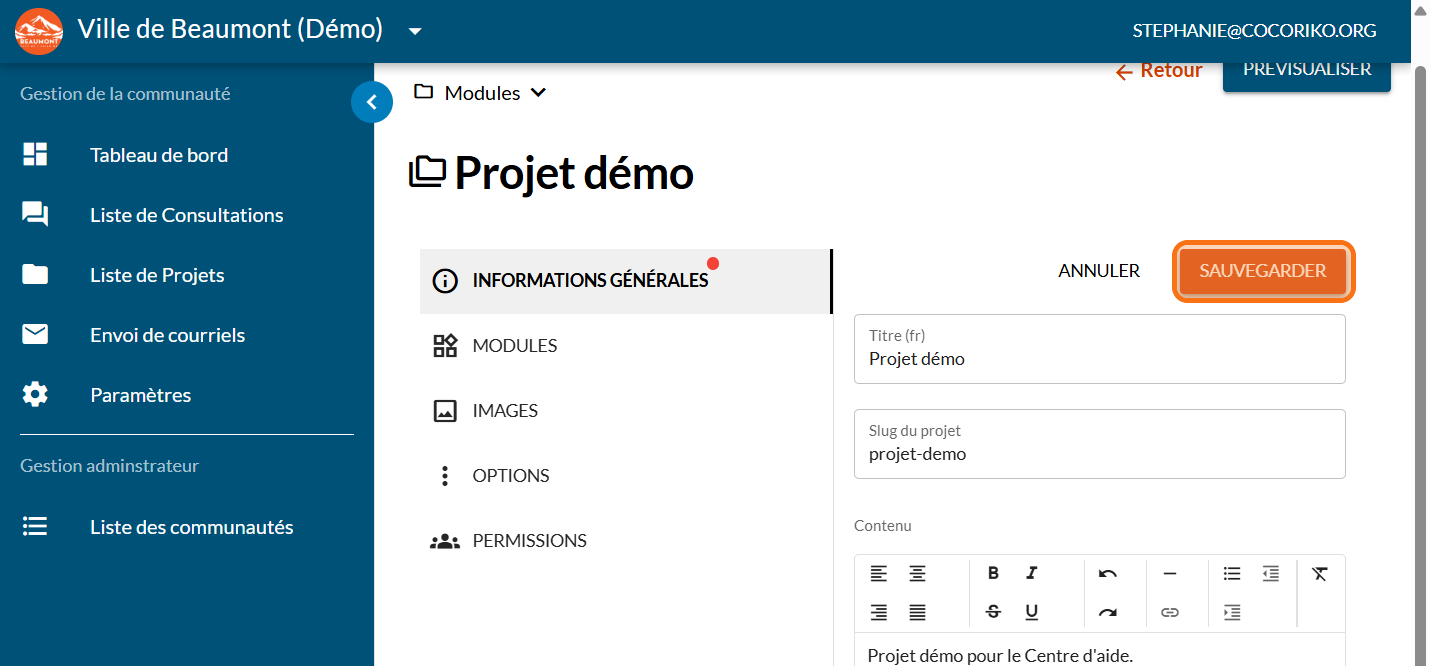Screen dimensions: 1430x666
Task: Click the Retour link
Action: (x=1159, y=71)
